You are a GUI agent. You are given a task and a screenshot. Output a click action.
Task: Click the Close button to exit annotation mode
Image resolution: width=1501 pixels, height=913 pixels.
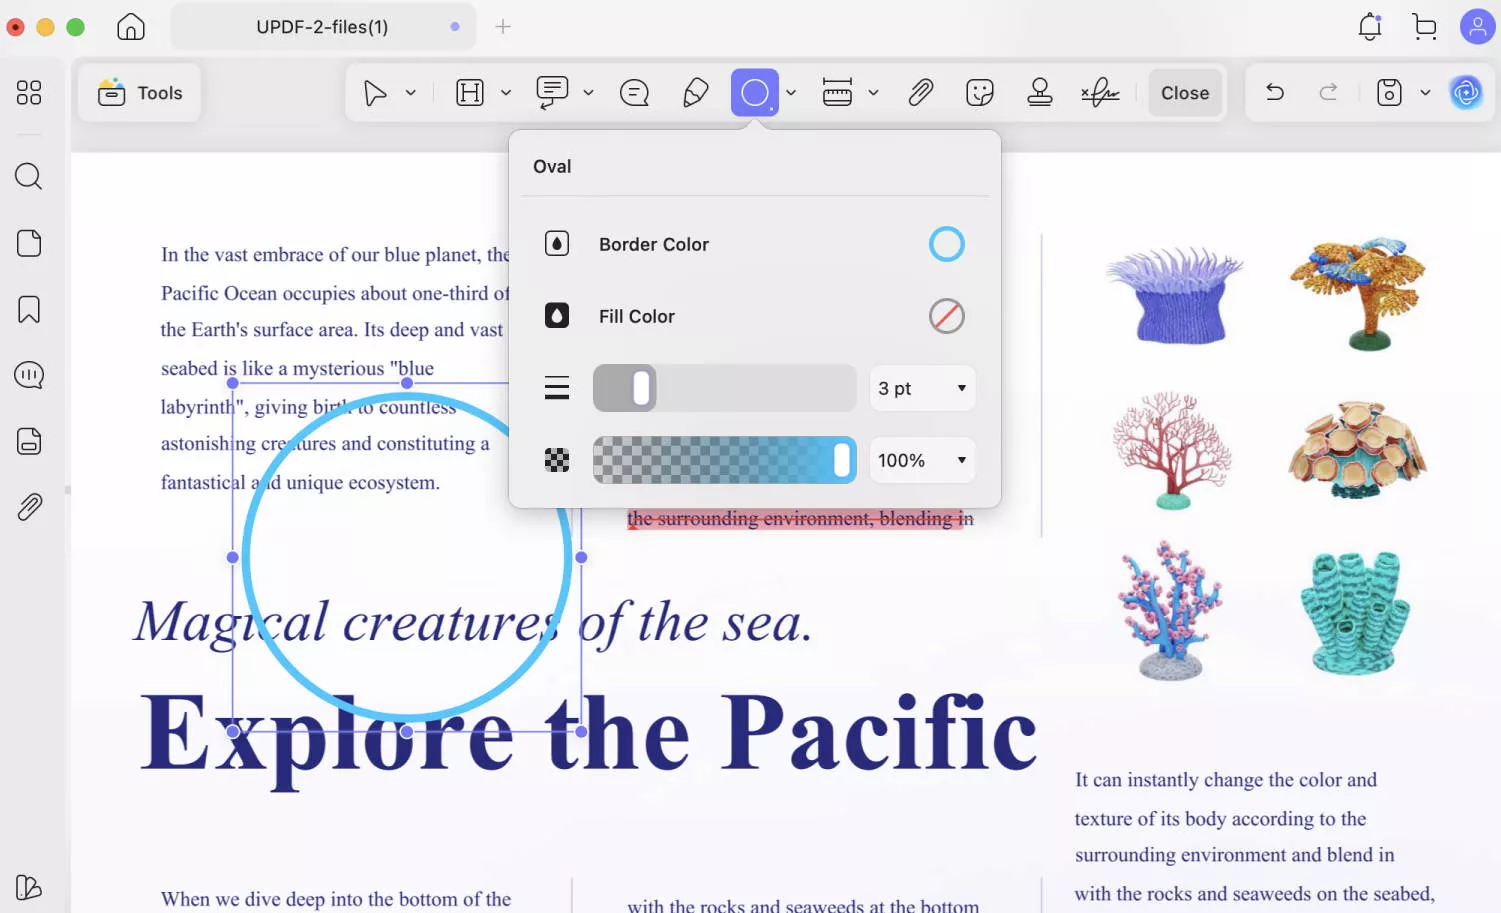[1185, 92]
